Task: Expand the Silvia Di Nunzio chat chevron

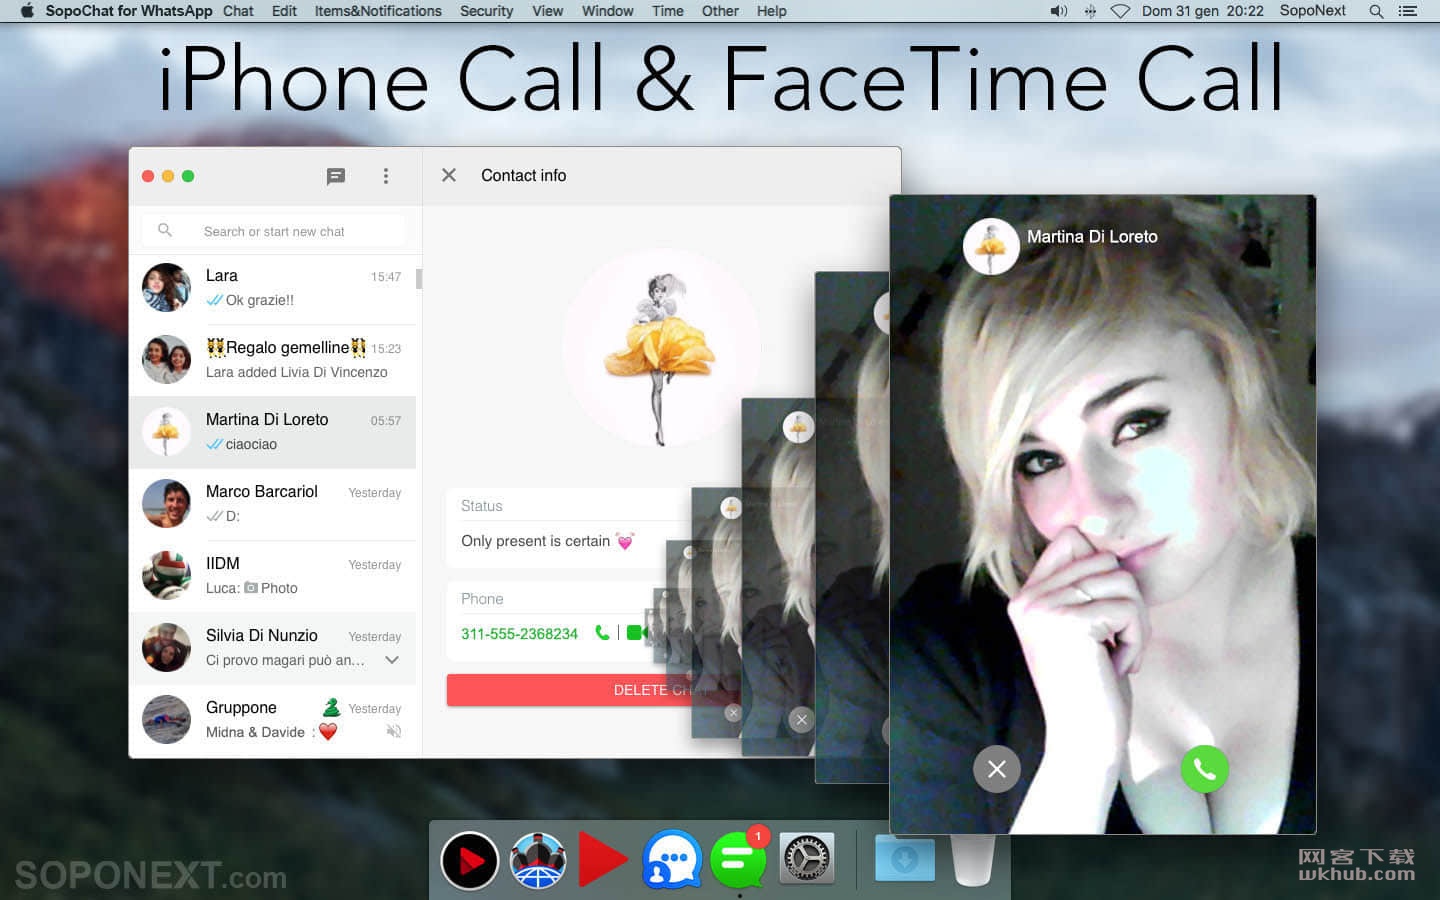Action: tap(392, 660)
